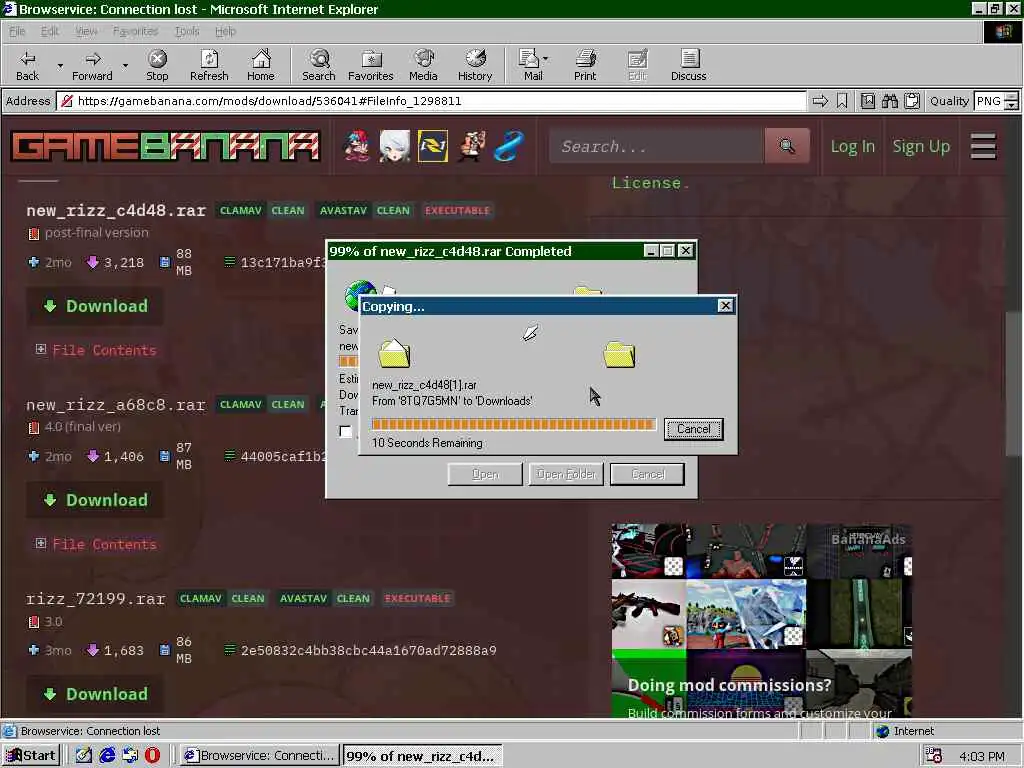Viewport: 1024px width, 768px height.
Task: Open Friday Night Funkin game icon
Action: click(357, 146)
